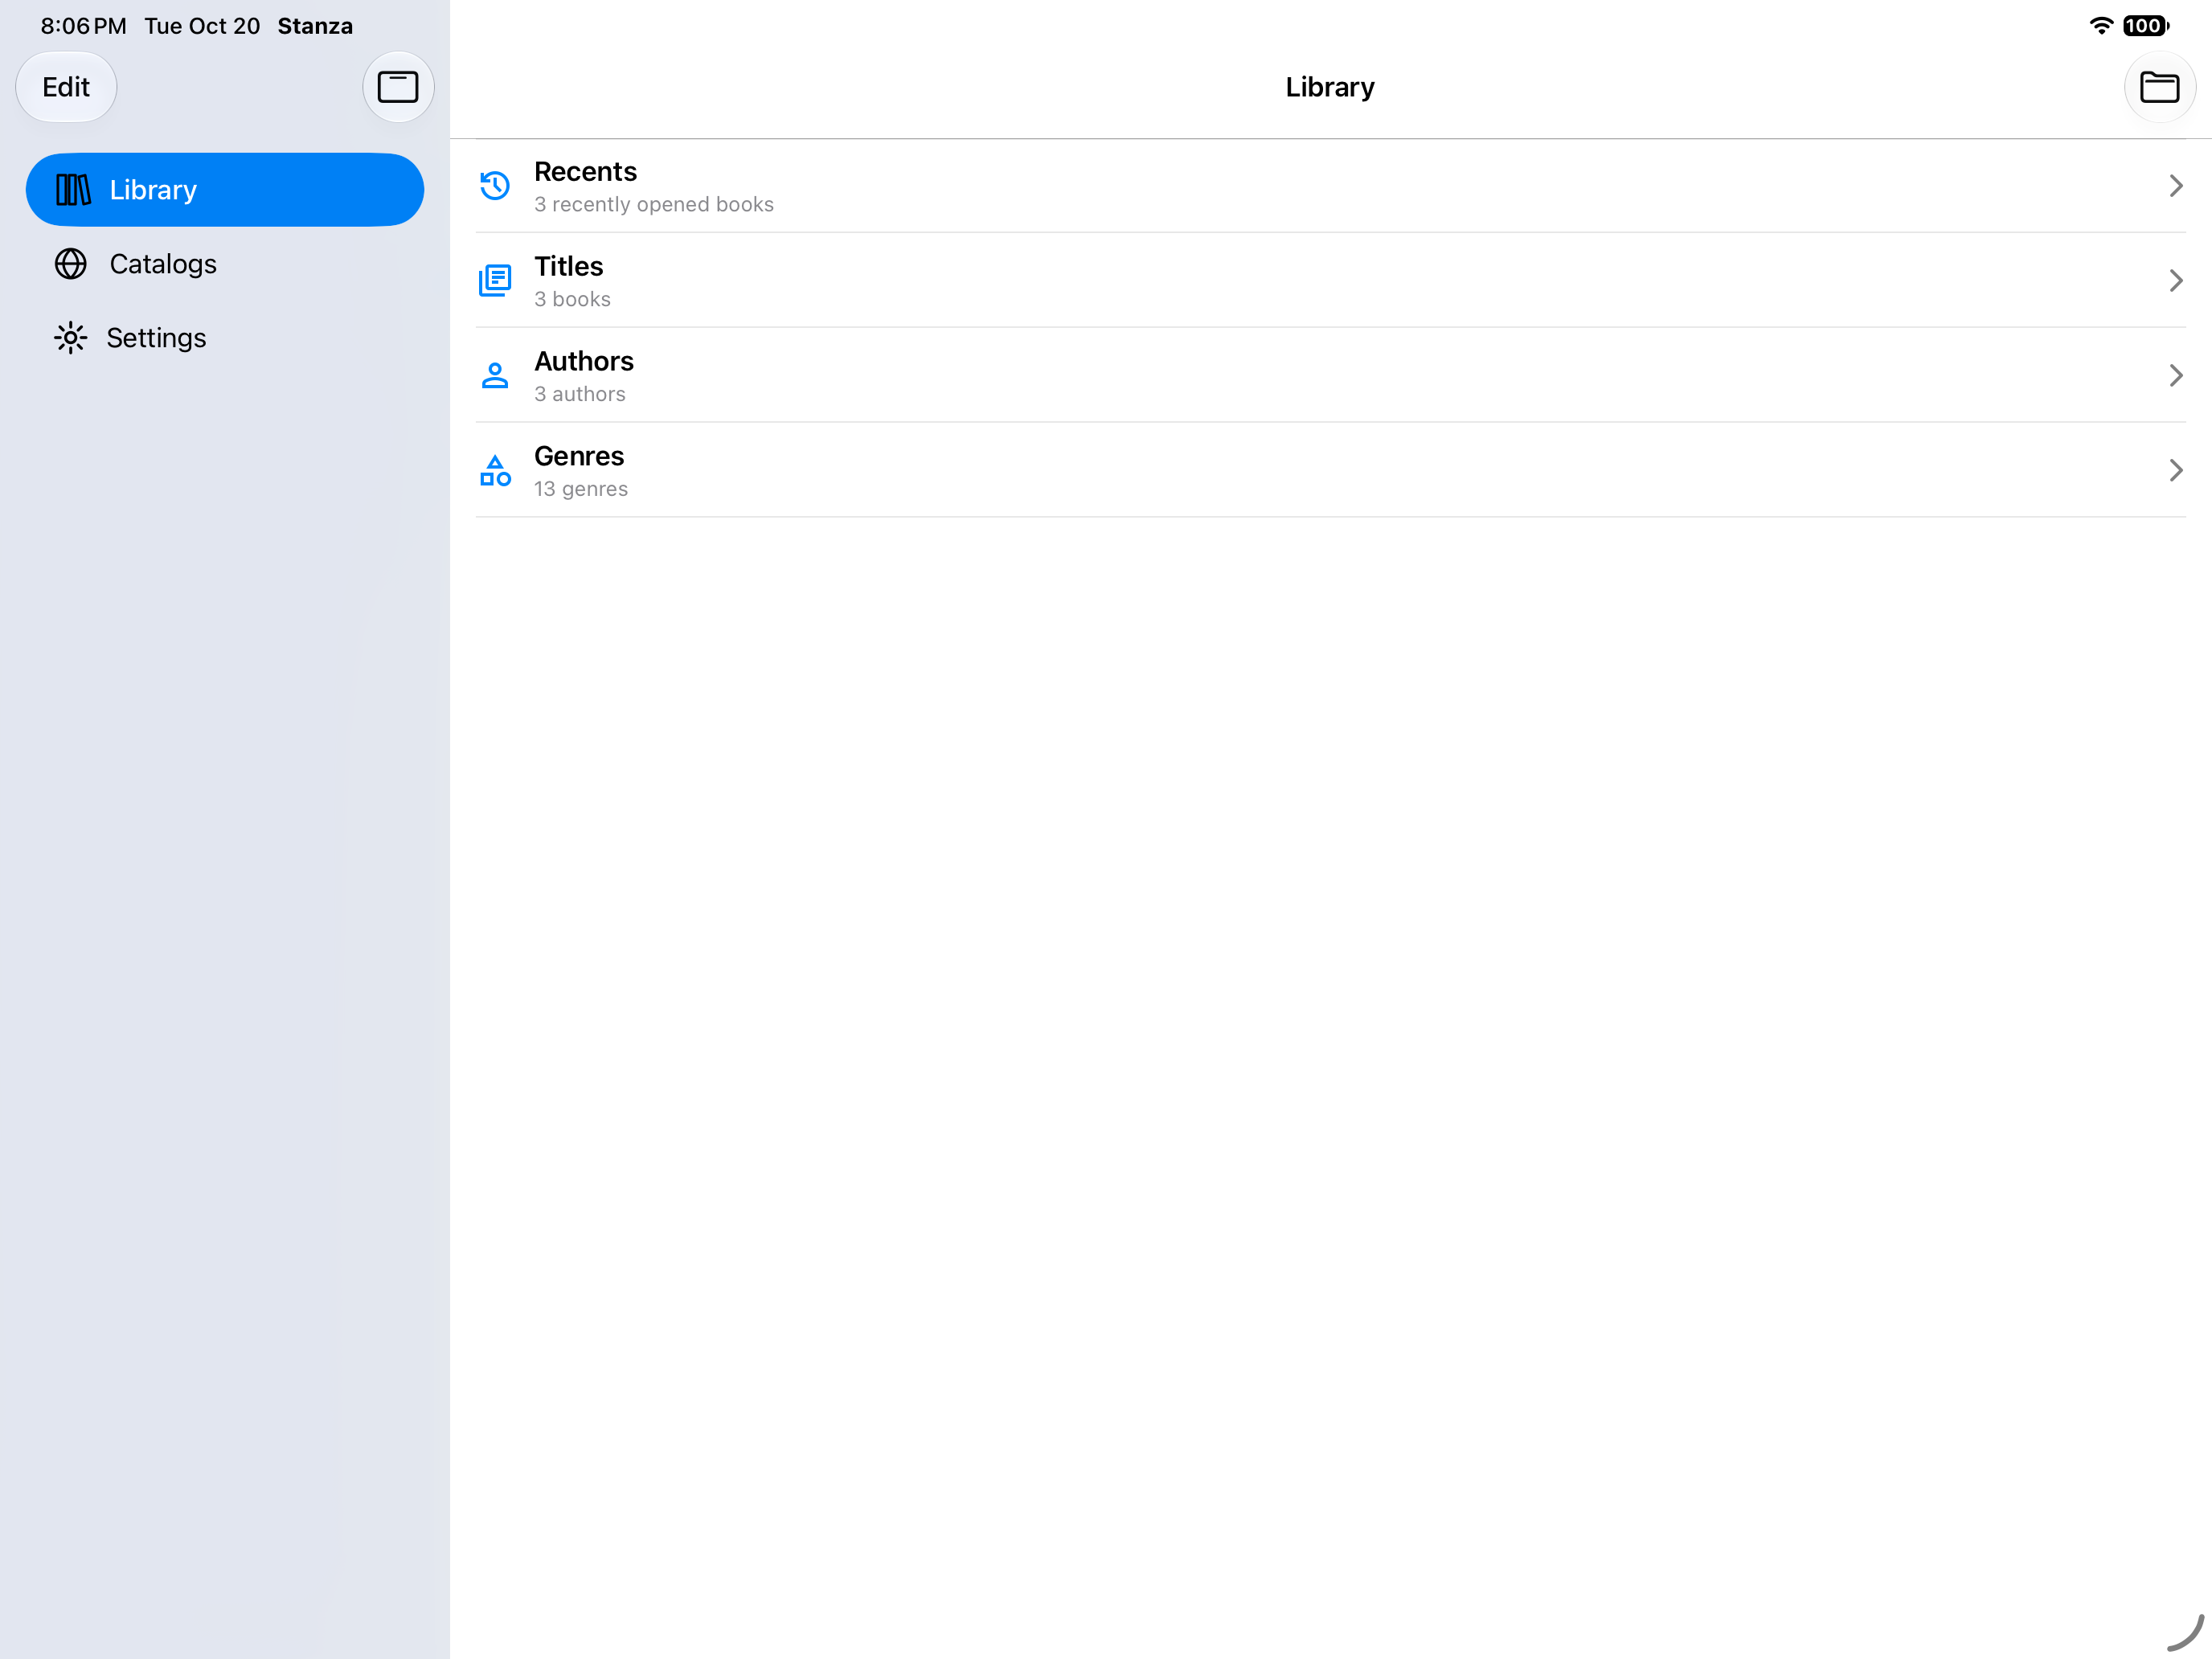Viewport: 2212px width, 1659px height.
Task: Tap the '3 books' subtitle
Action: pyautogui.click(x=572, y=299)
